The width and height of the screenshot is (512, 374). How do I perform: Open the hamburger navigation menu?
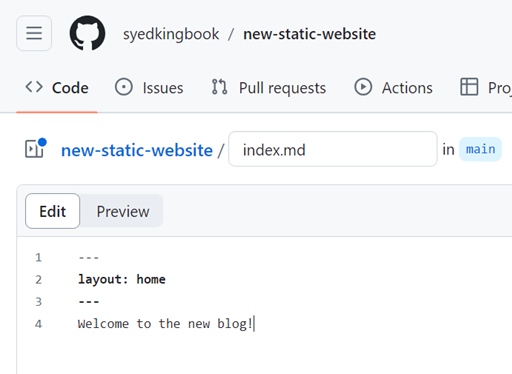click(34, 33)
